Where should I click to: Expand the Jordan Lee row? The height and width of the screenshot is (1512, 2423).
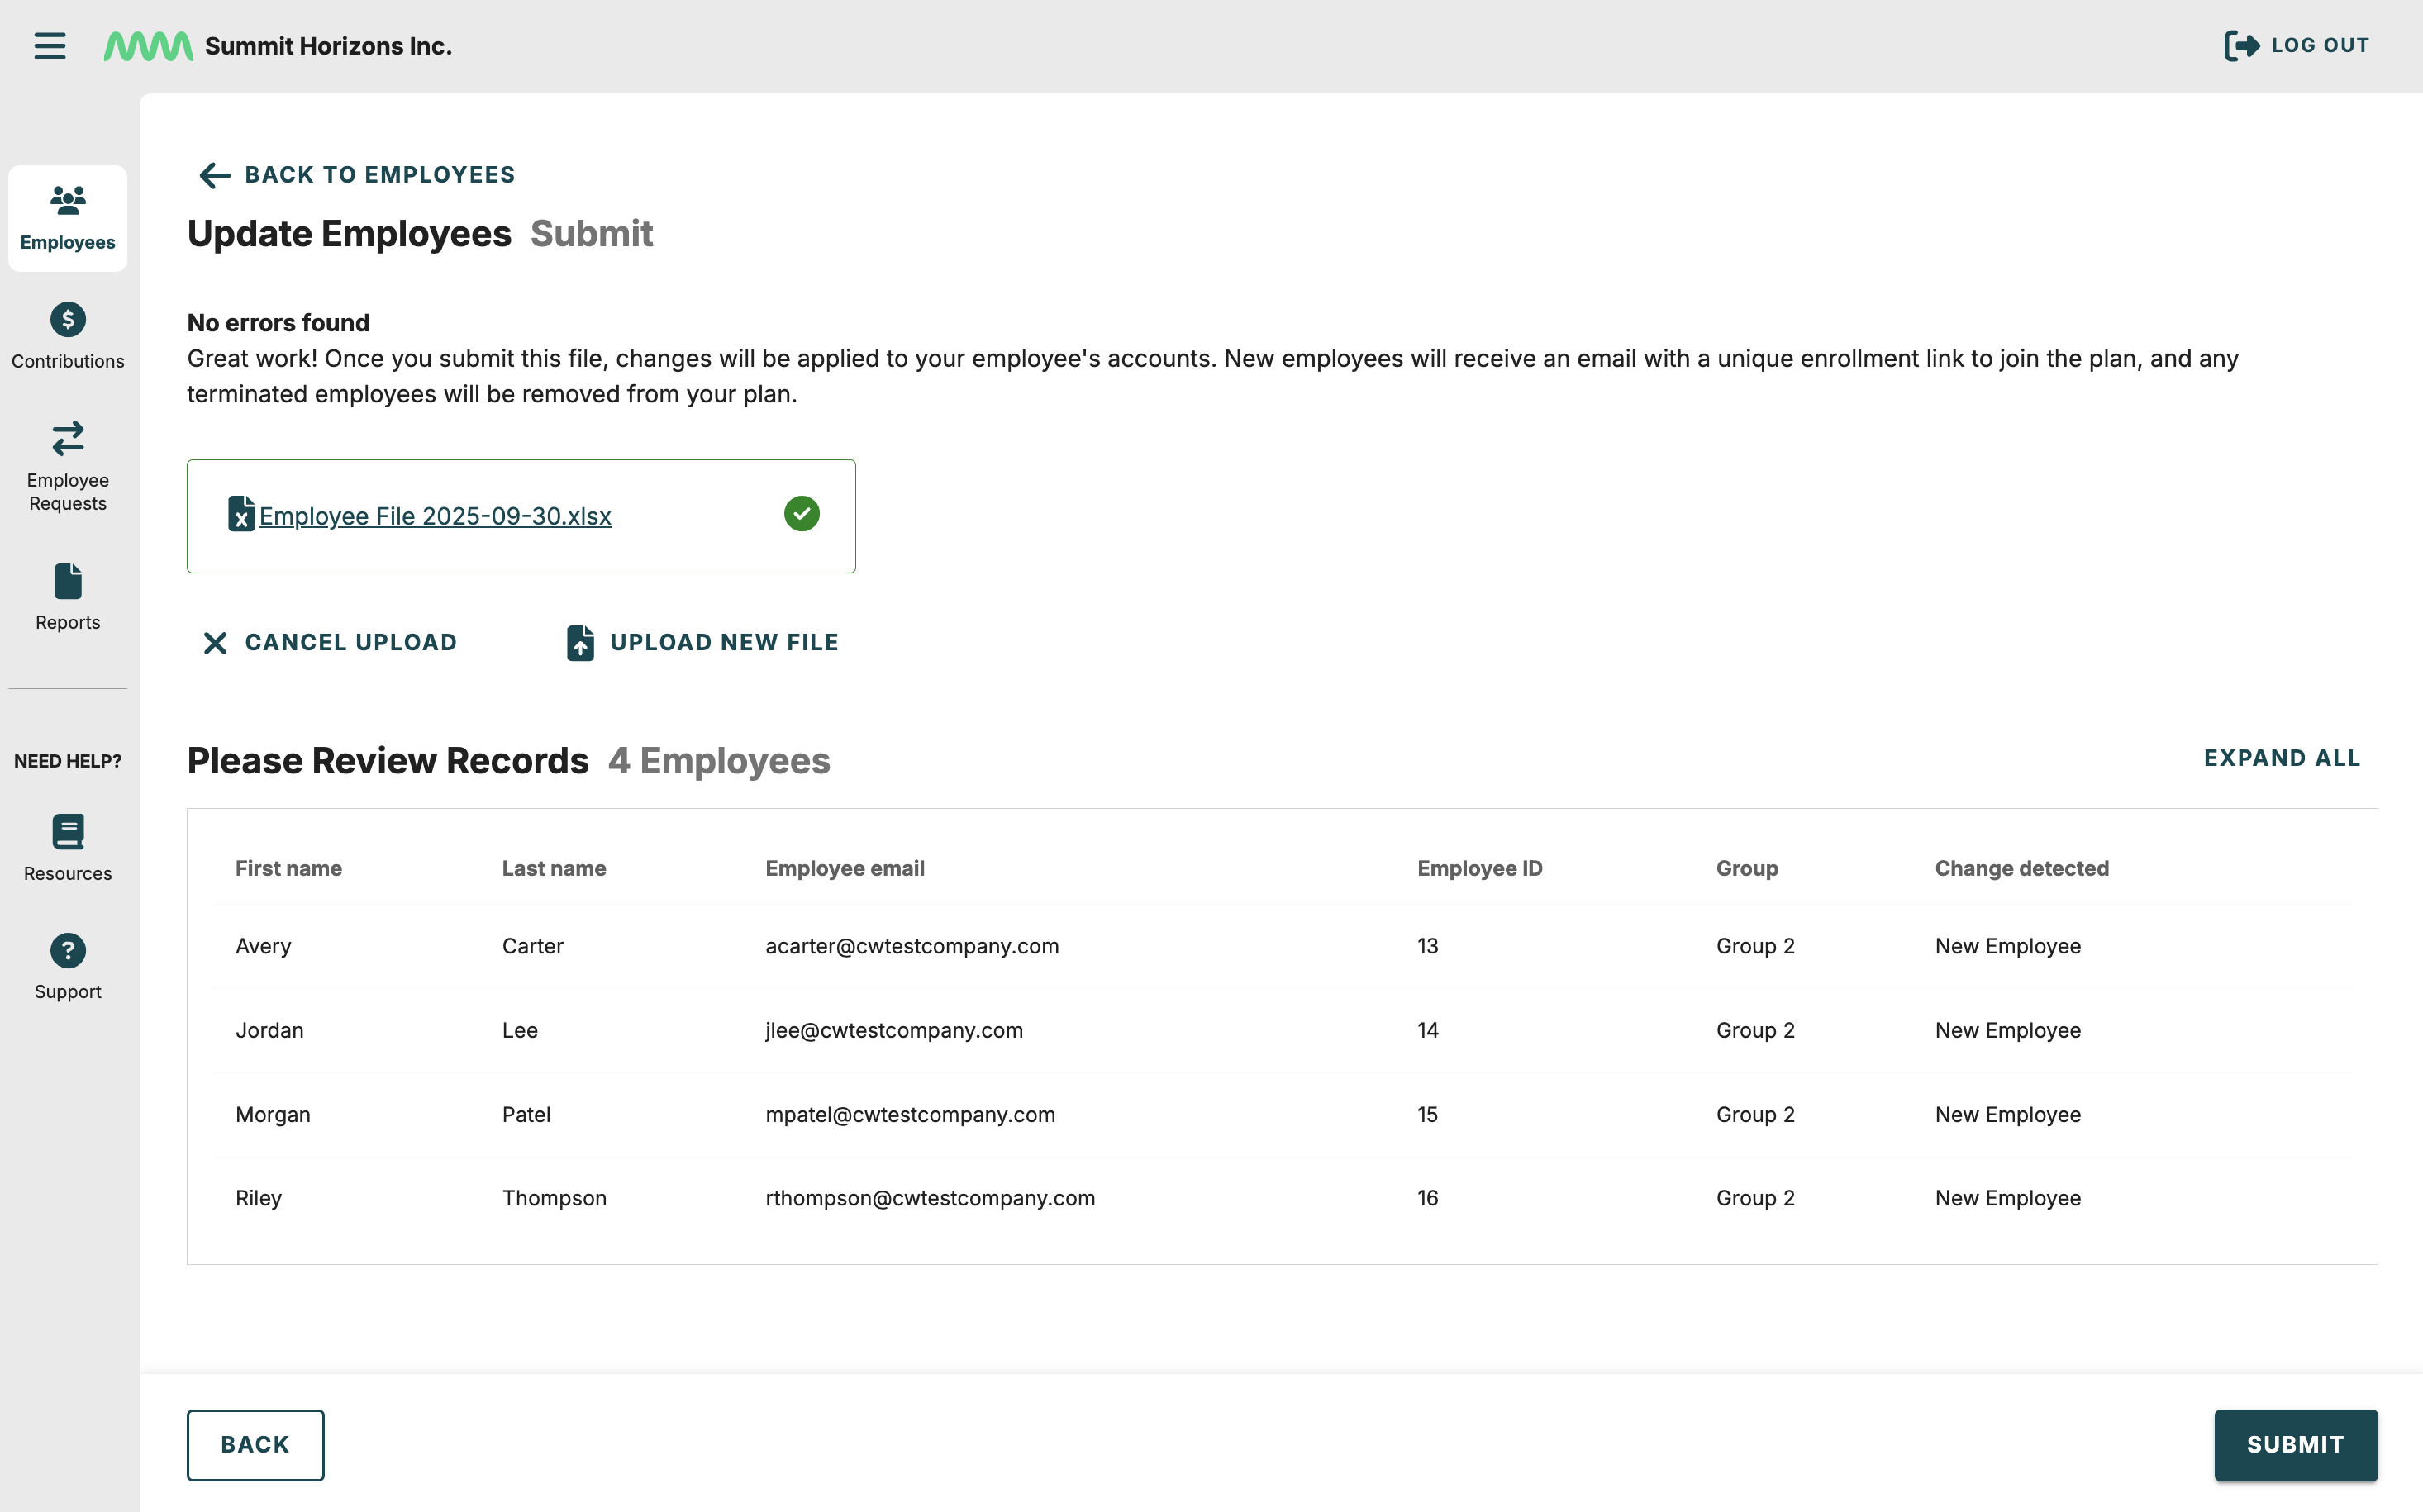coord(1282,1030)
